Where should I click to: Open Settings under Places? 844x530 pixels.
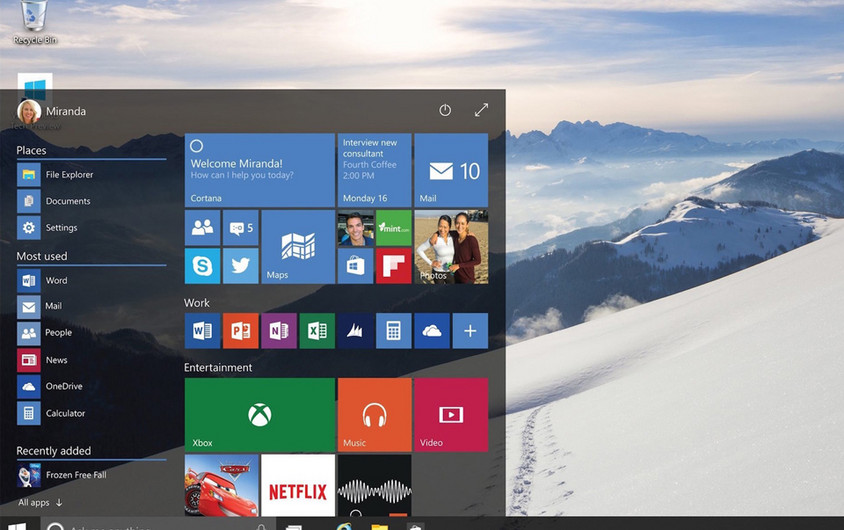click(47, 228)
